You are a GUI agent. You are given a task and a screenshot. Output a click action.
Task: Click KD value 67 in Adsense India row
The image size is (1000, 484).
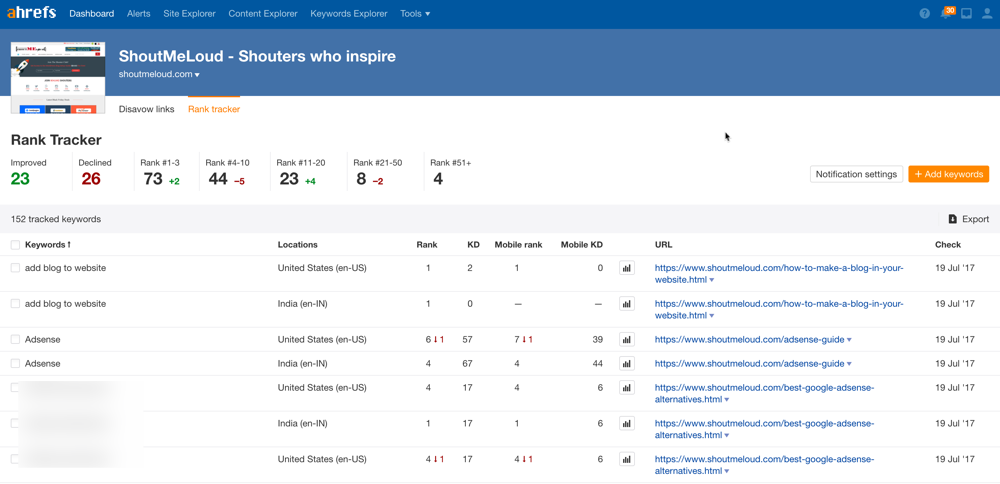click(467, 363)
